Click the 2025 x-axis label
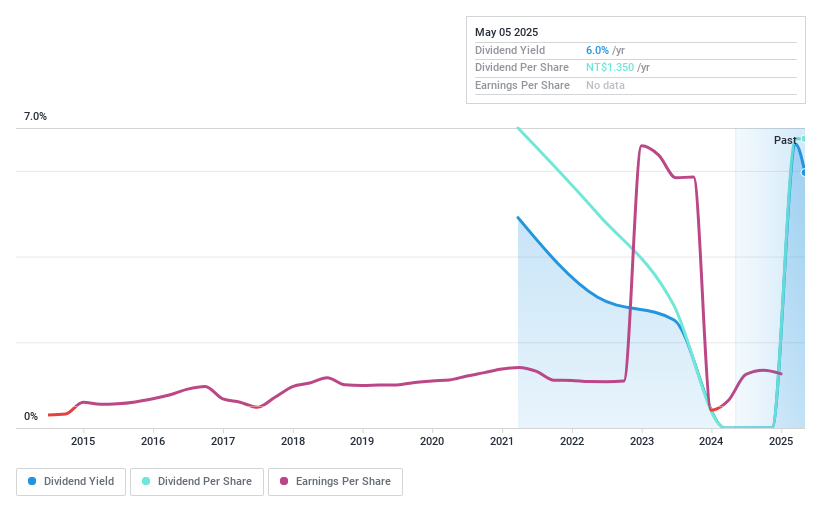Screen dimensions: 821x508 pos(781,441)
